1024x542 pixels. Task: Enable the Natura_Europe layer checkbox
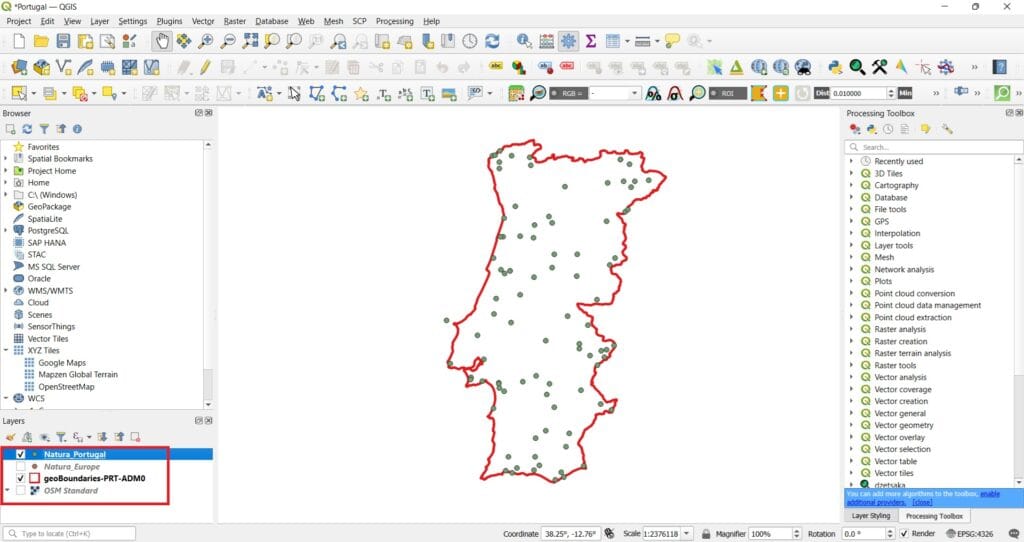point(20,466)
